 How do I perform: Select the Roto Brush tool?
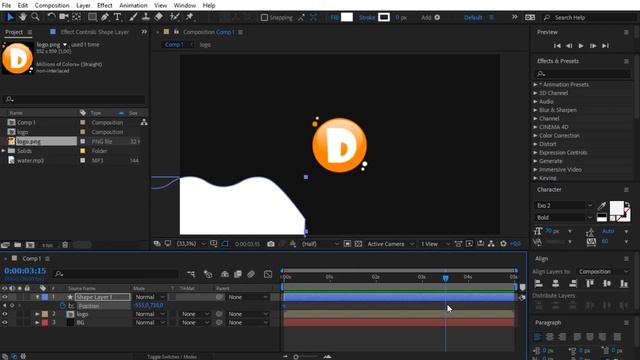[x=175, y=17]
